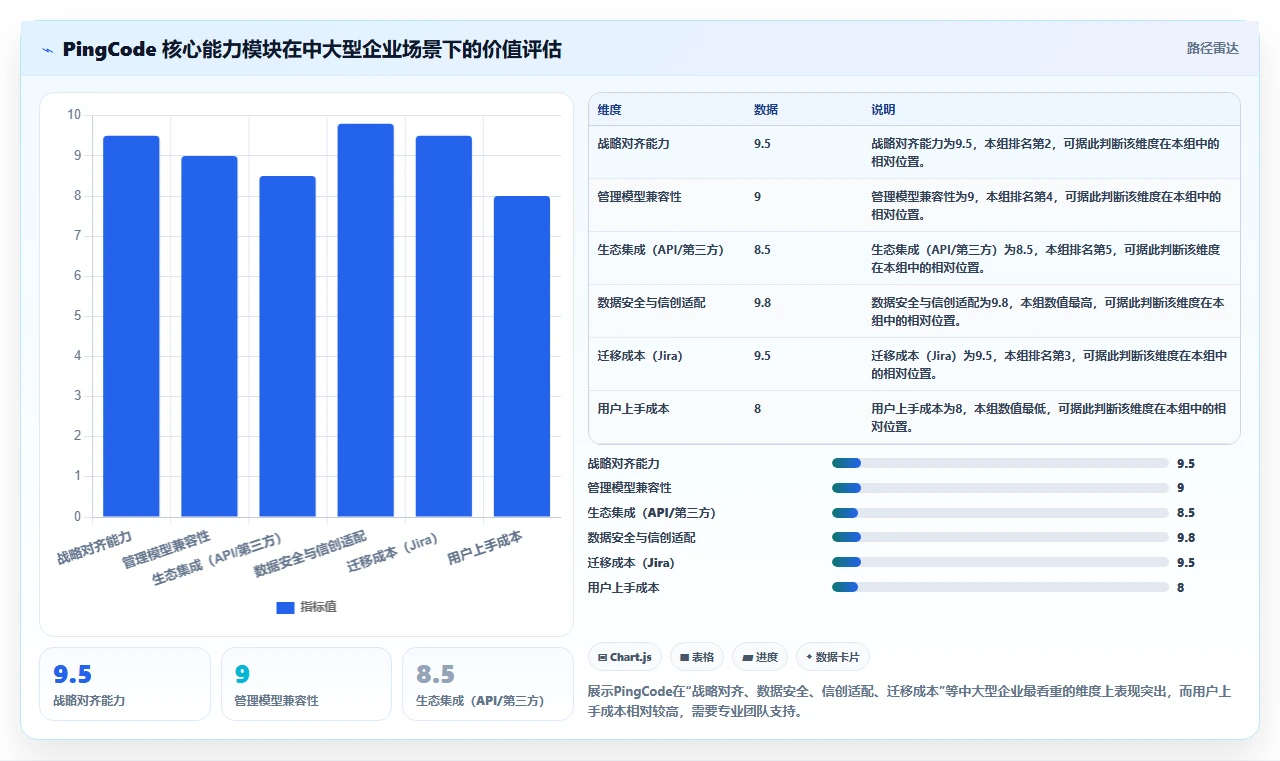Click the 管理模型兼容性 progress bar
The height and width of the screenshot is (761, 1280).
pyautogui.click(x=1000, y=488)
